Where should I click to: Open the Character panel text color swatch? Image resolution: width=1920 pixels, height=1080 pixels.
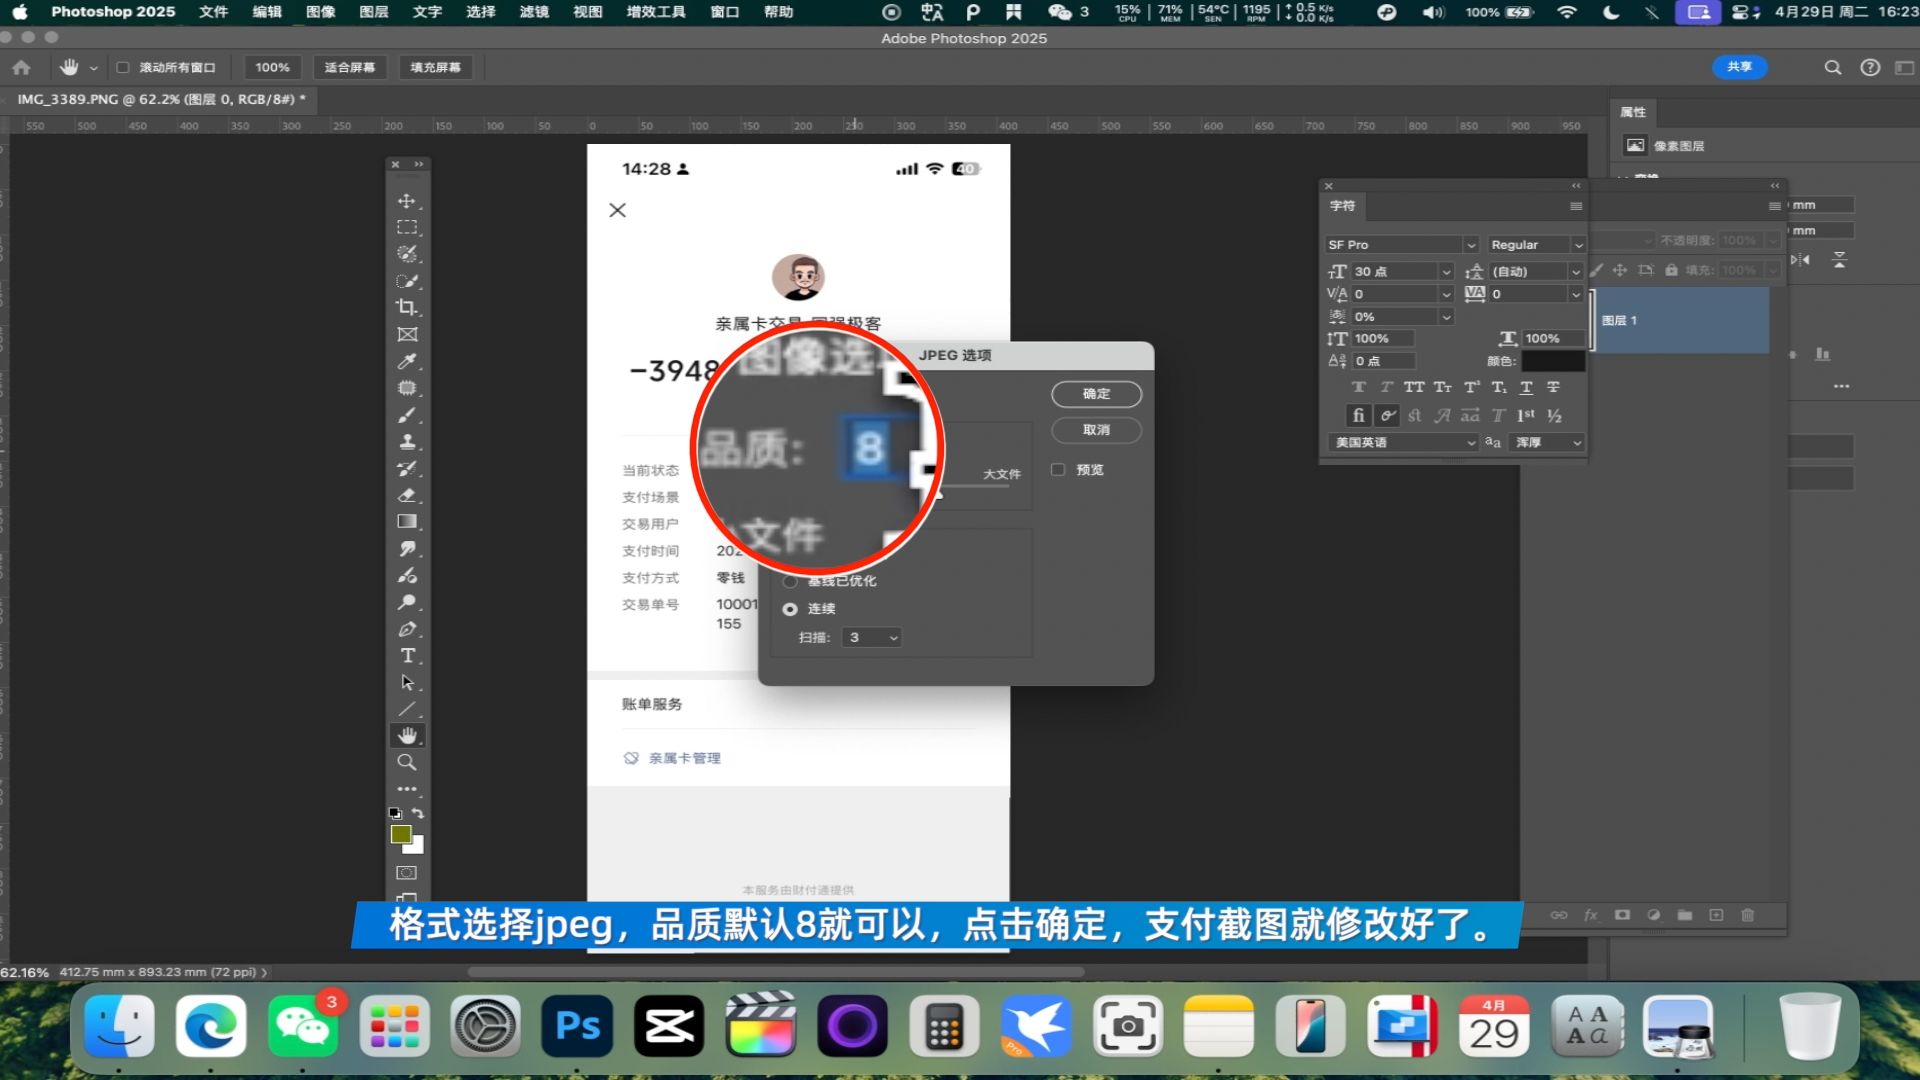tap(1553, 361)
